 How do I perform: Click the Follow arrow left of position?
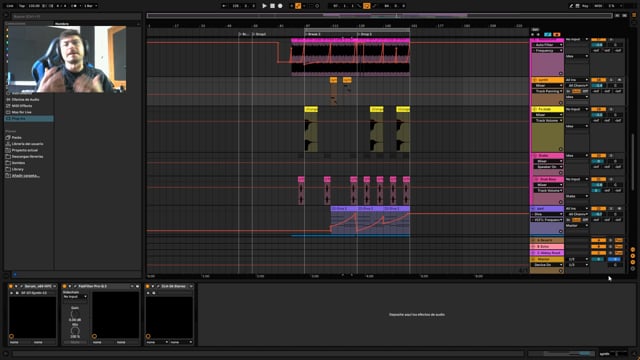coord(224,6)
